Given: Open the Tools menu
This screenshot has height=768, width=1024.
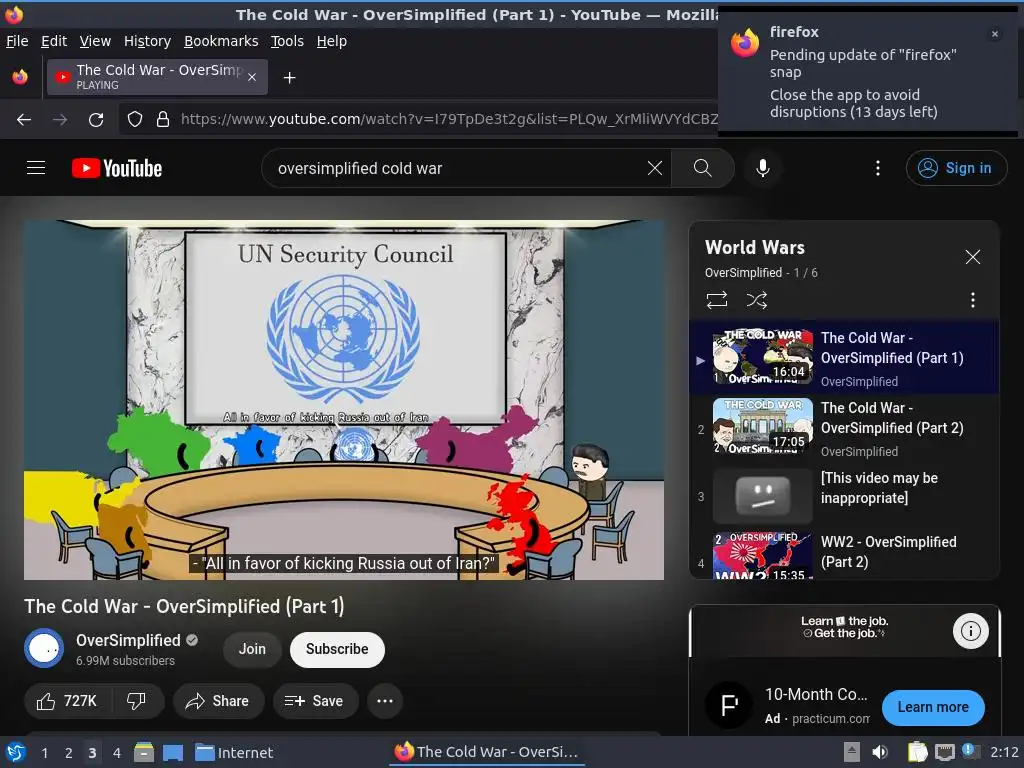Looking at the screenshot, I should pos(287,41).
